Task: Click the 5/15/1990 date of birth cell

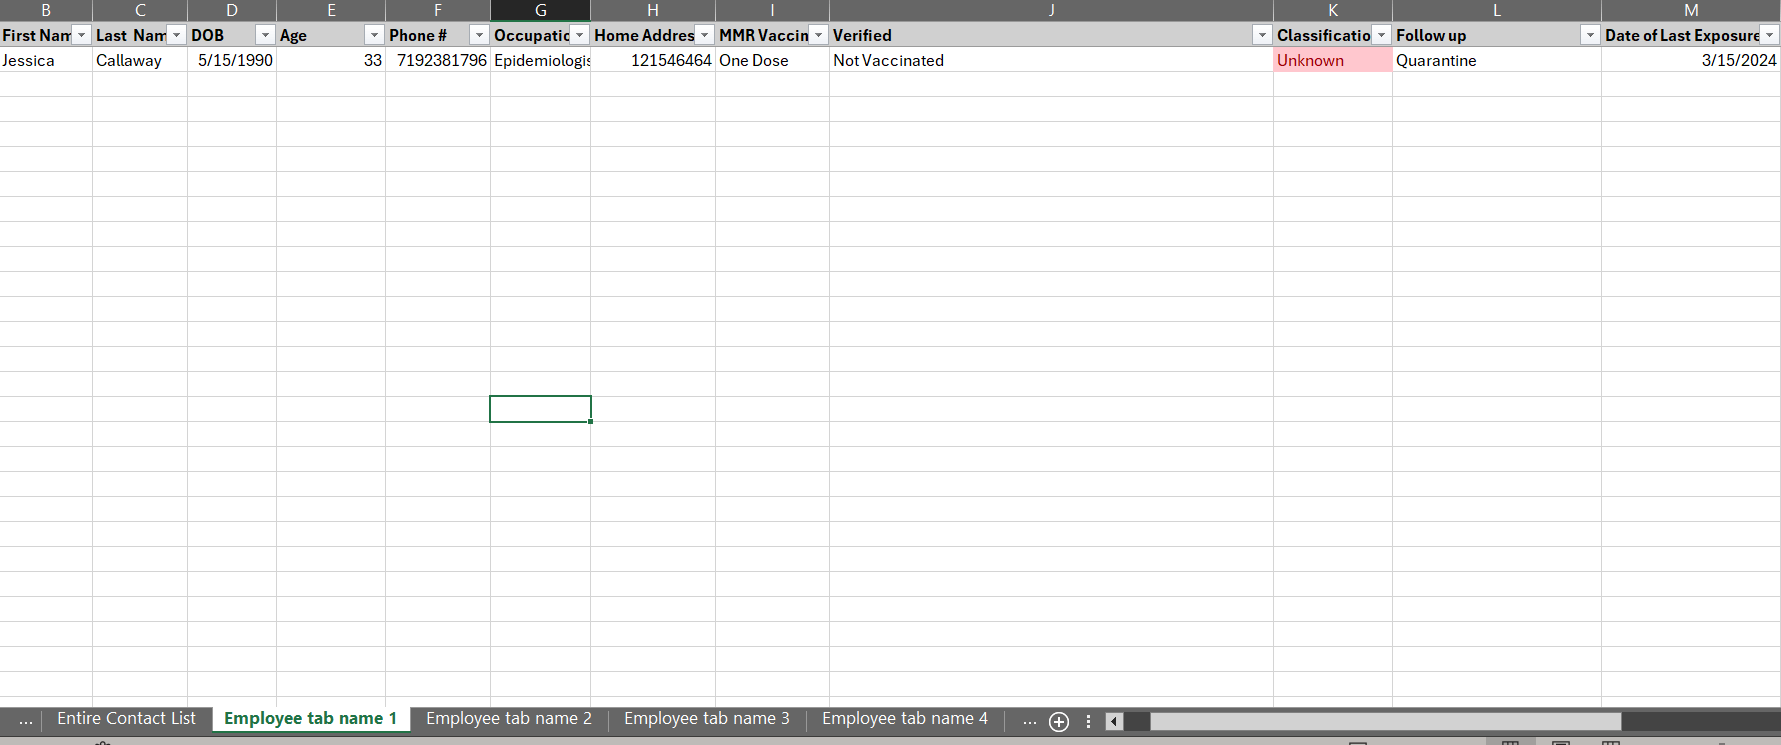Action: 232,60
